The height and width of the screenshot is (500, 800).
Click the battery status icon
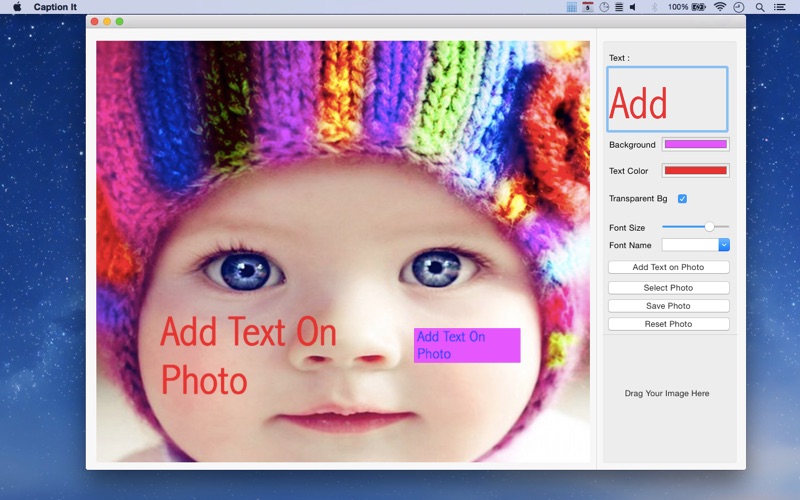click(698, 7)
